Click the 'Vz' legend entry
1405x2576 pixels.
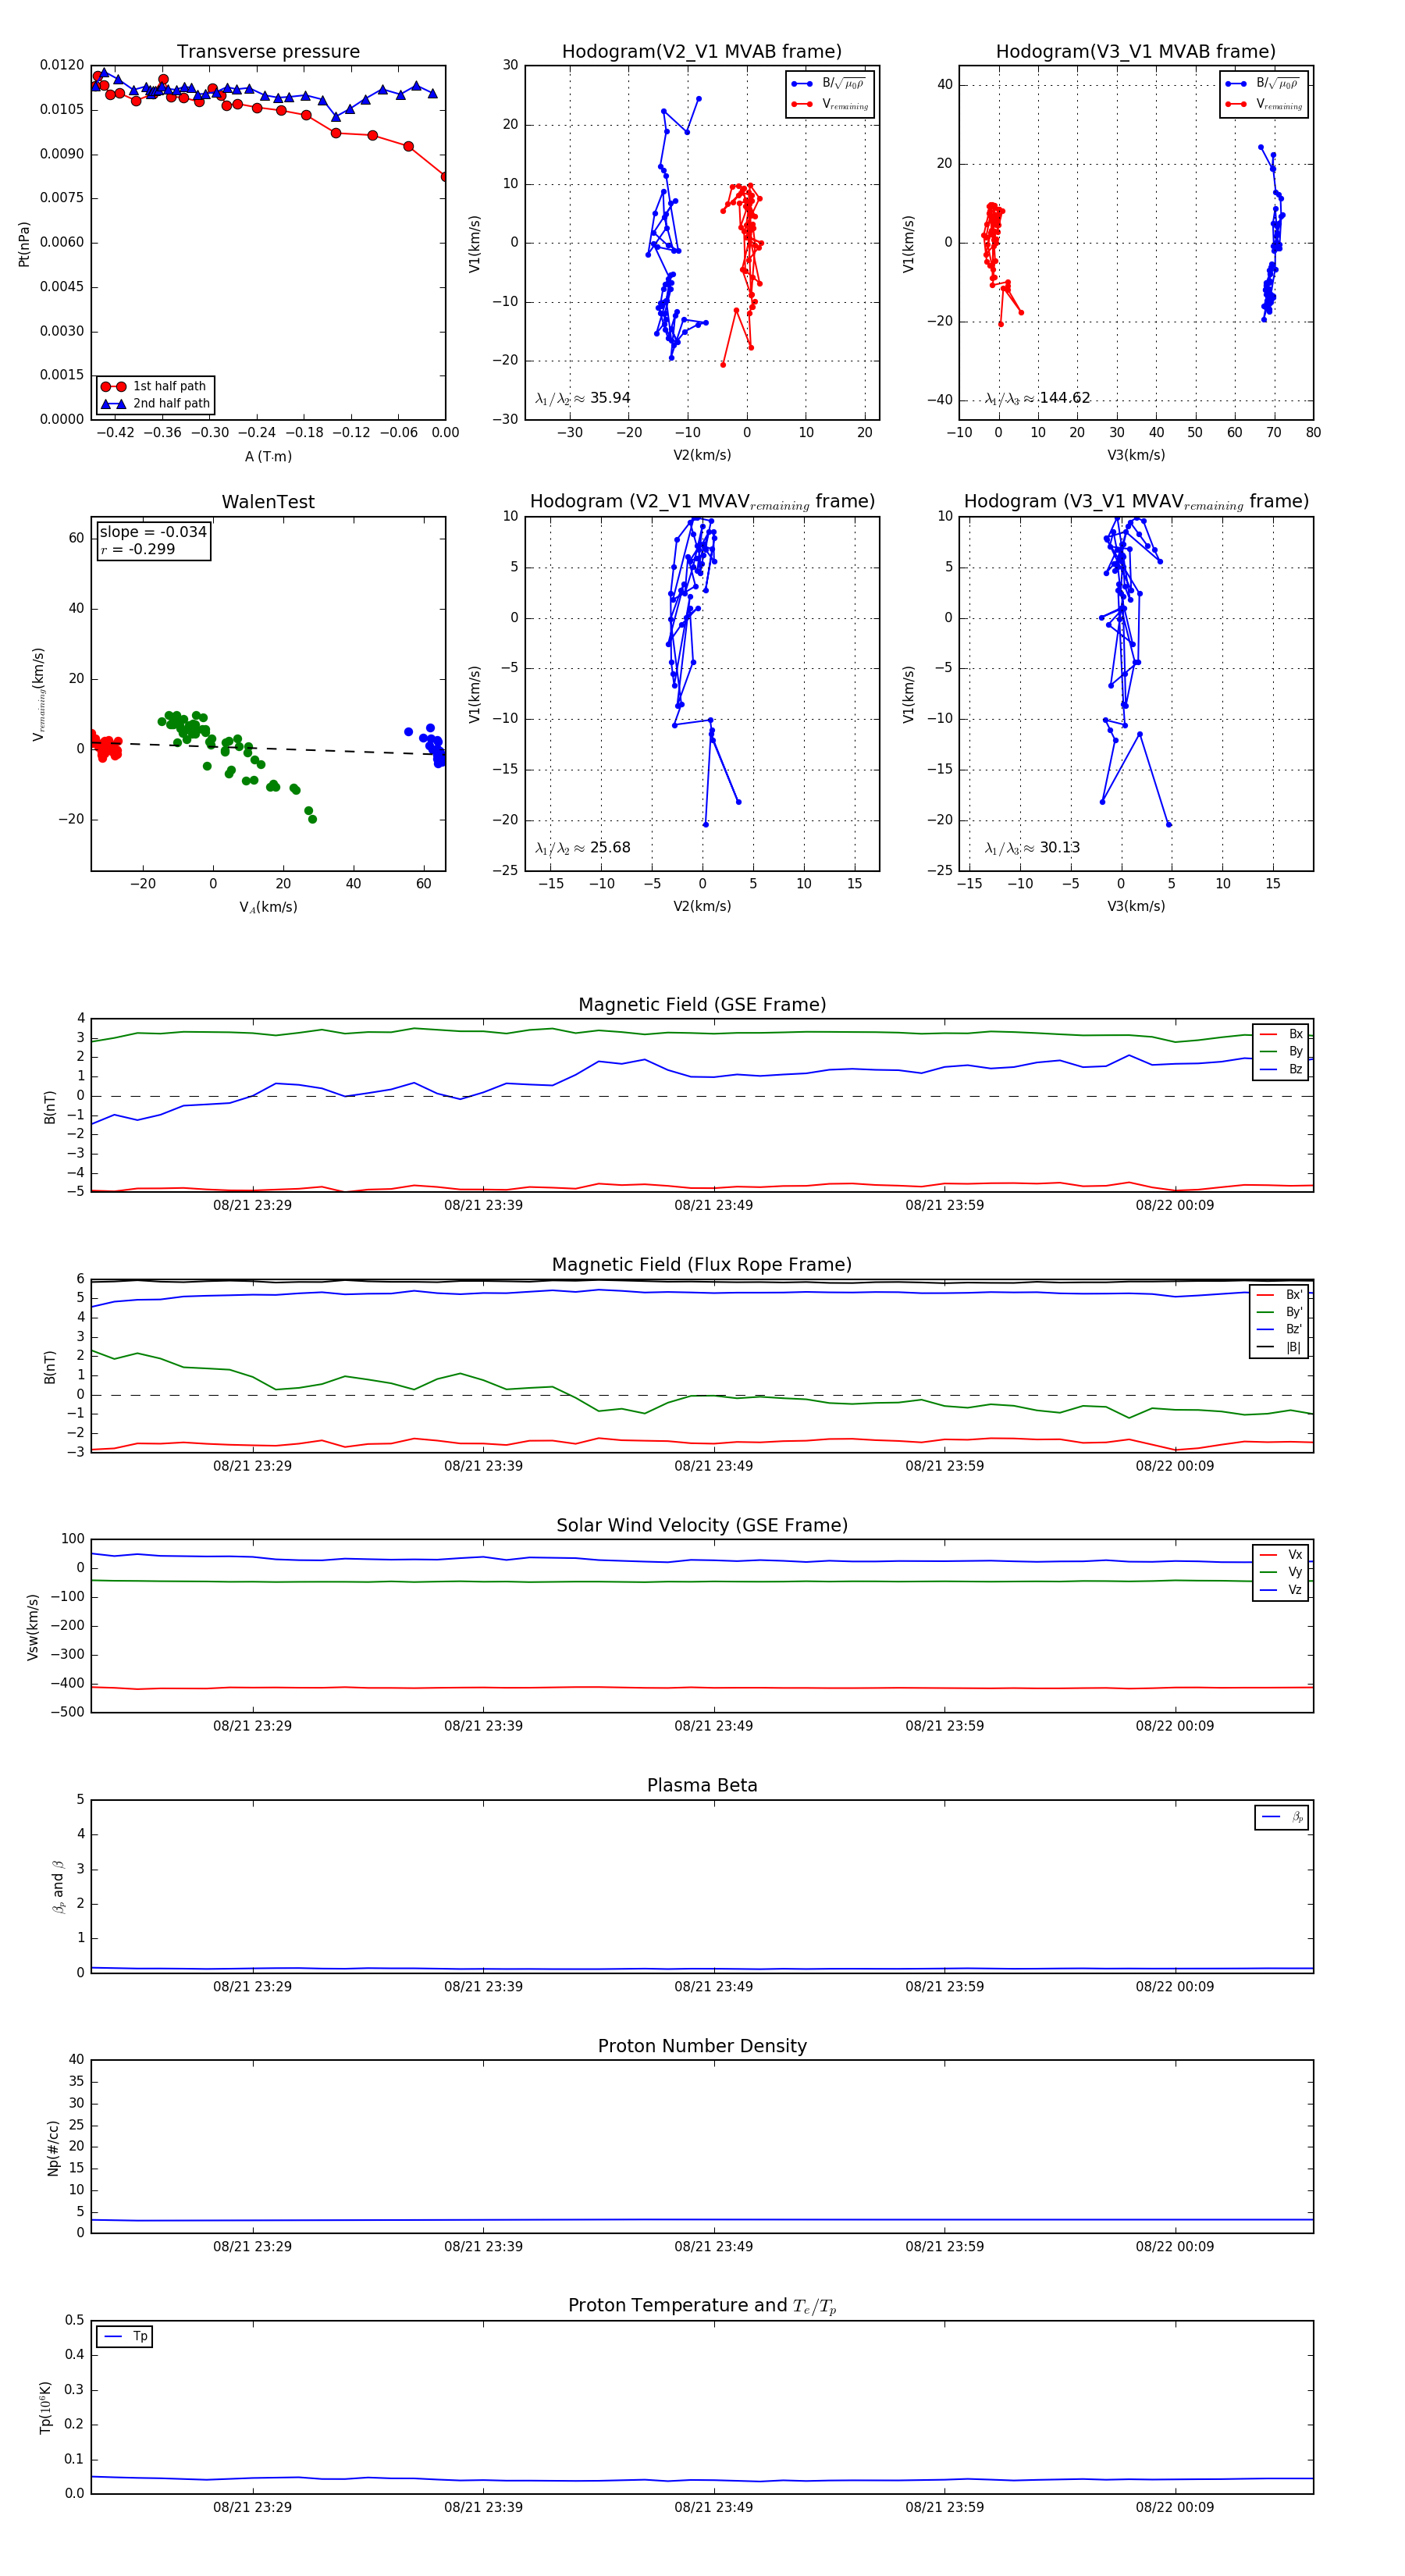1282,1590
